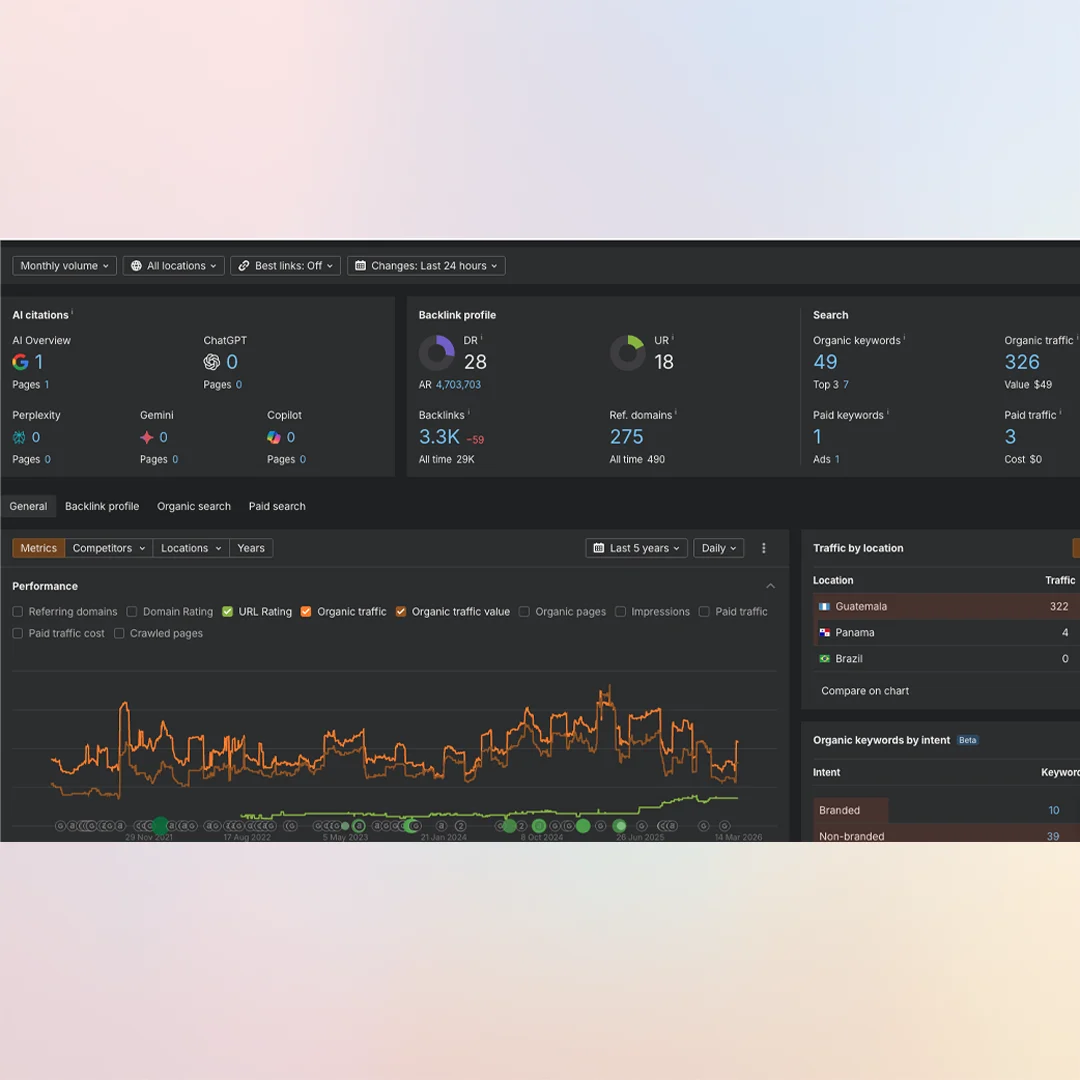The image size is (1080, 1080).
Task: Select the Guatemala row in Traffic by location
Action: click(x=940, y=606)
